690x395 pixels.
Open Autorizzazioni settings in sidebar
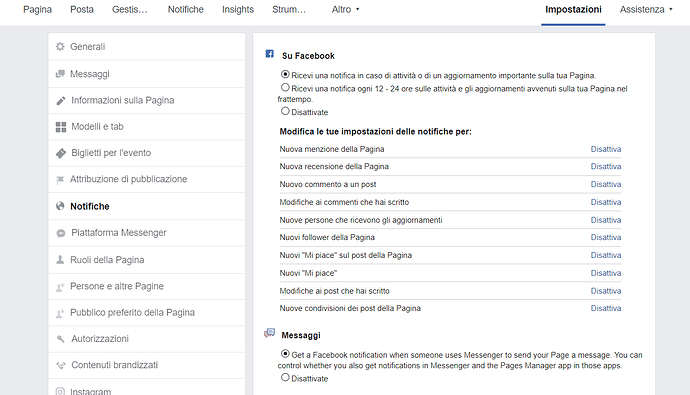coord(147,339)
